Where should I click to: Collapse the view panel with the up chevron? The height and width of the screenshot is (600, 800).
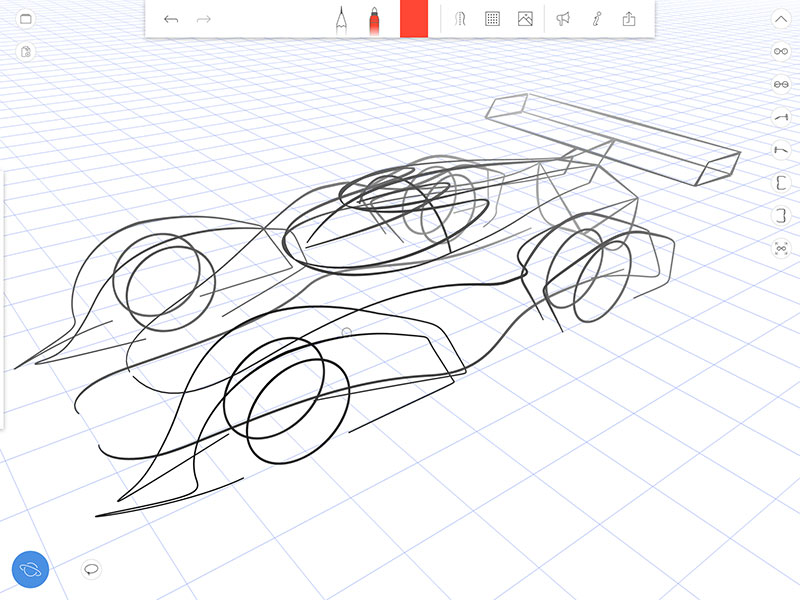[x=781, y=18]
